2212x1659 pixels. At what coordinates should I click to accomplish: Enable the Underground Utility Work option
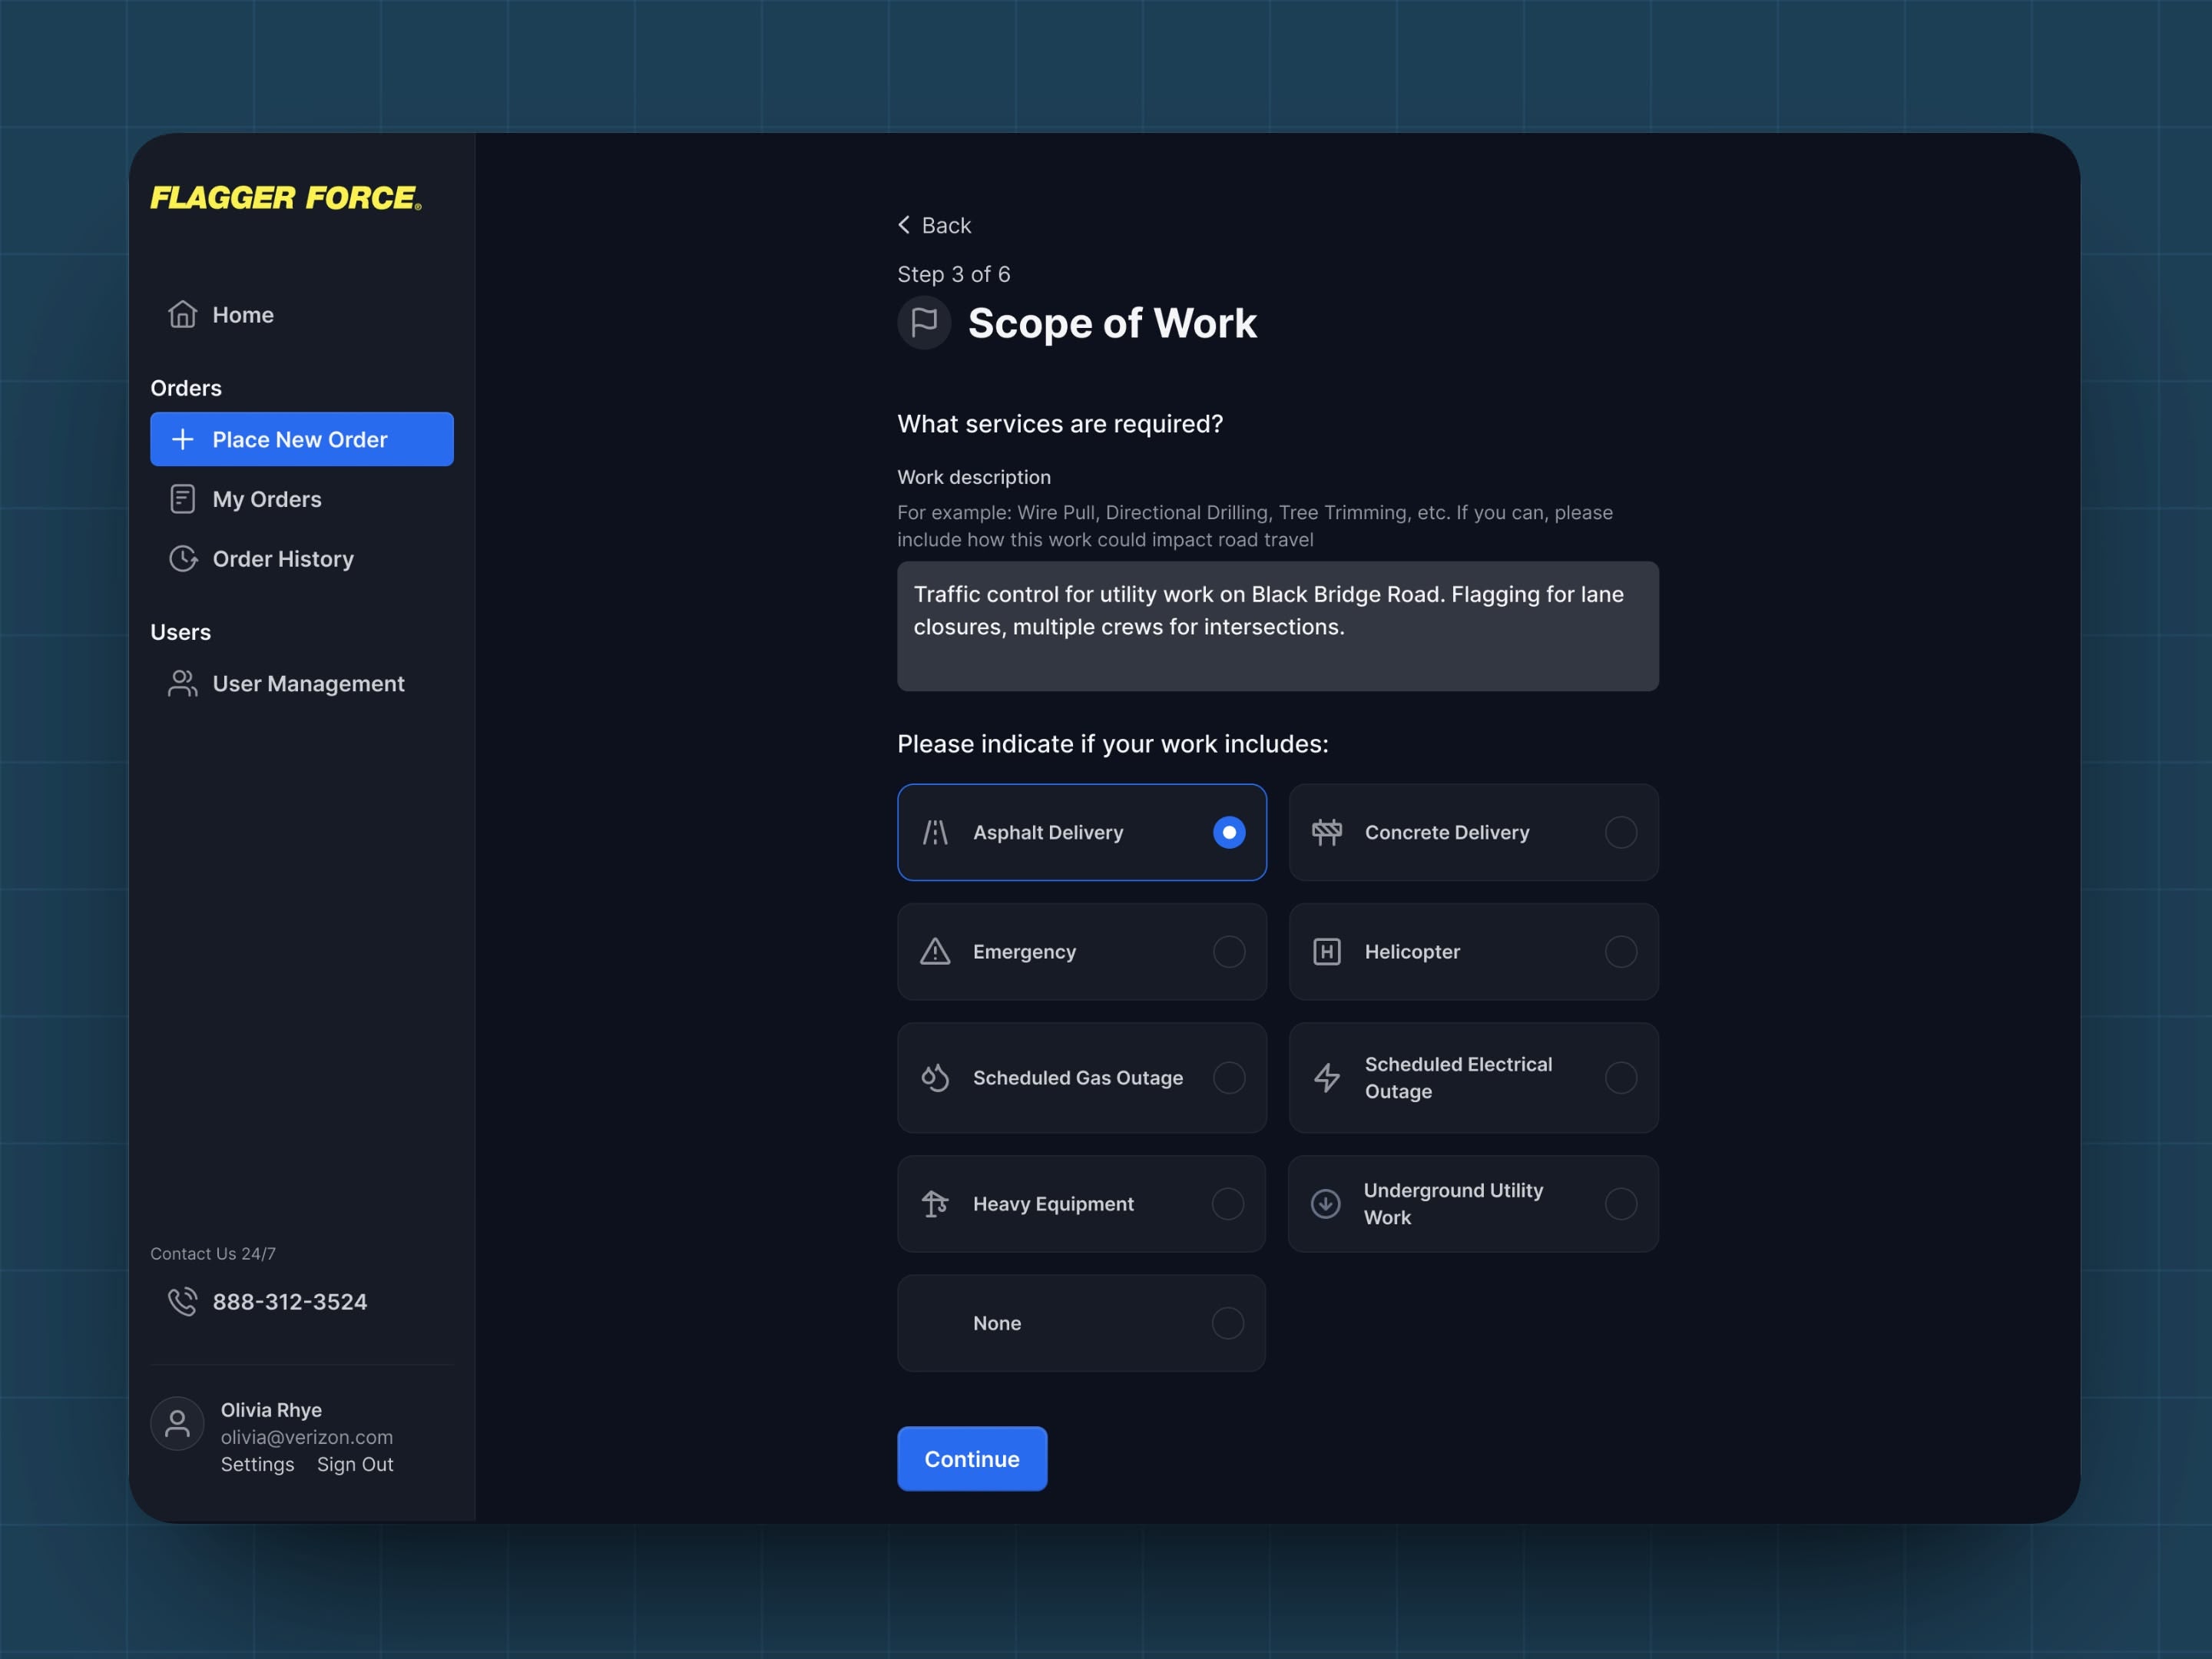pos(1620,1203)
